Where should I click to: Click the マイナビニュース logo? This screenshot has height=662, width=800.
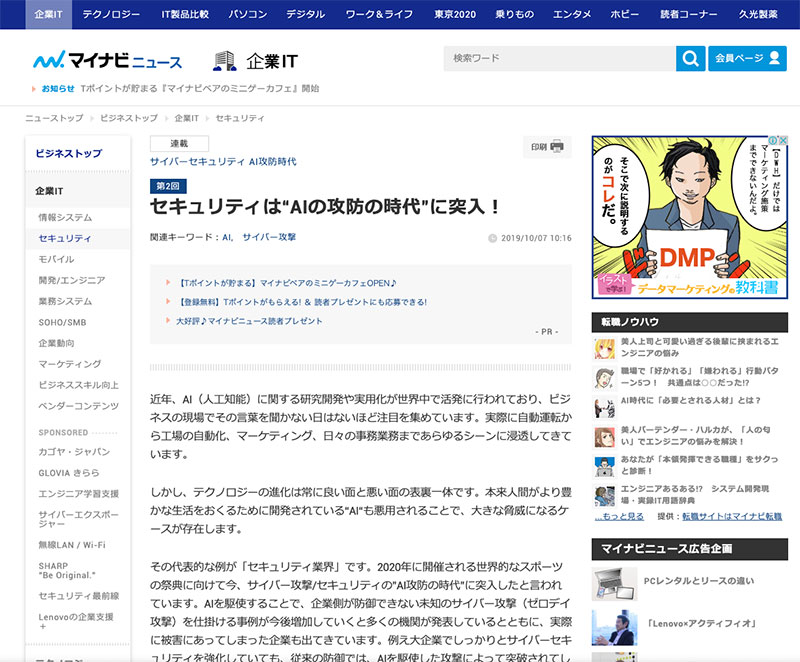coord(106,60)
